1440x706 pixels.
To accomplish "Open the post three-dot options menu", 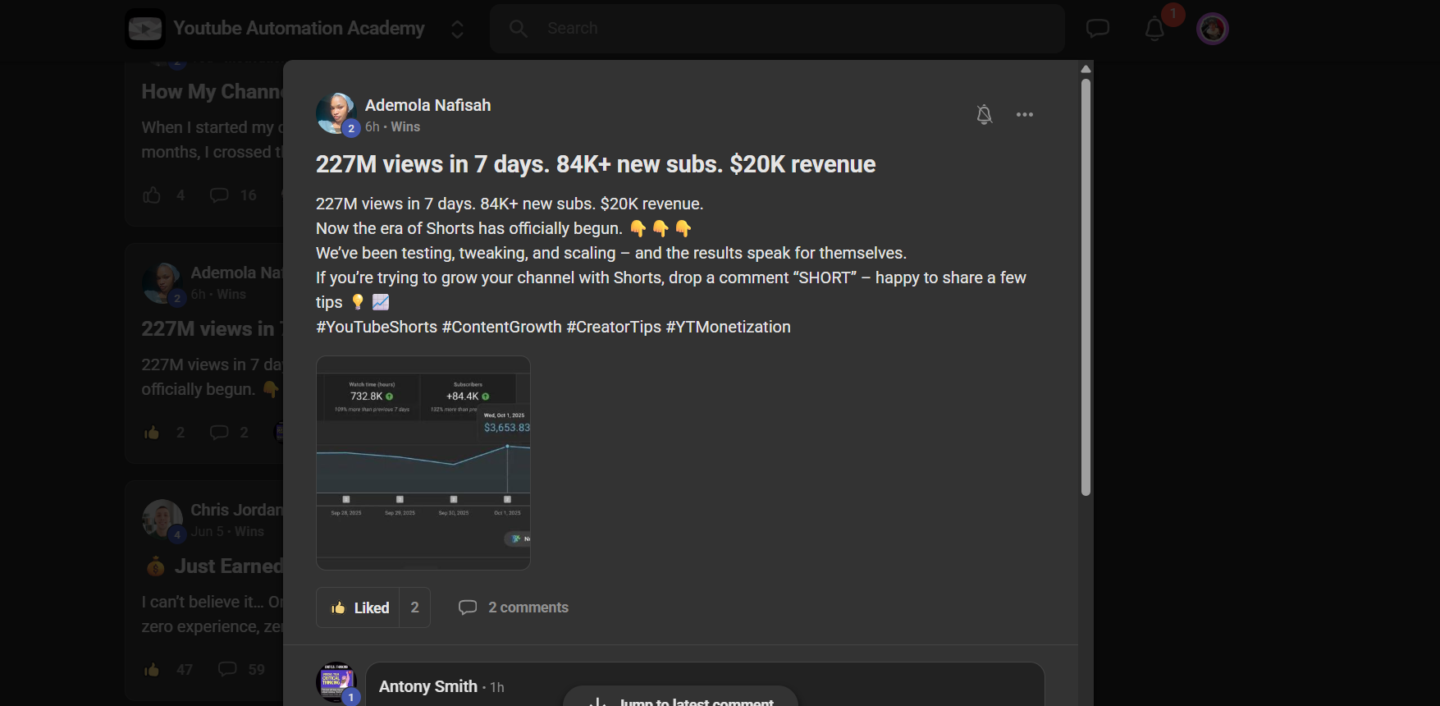I will tap(1025, 115).
